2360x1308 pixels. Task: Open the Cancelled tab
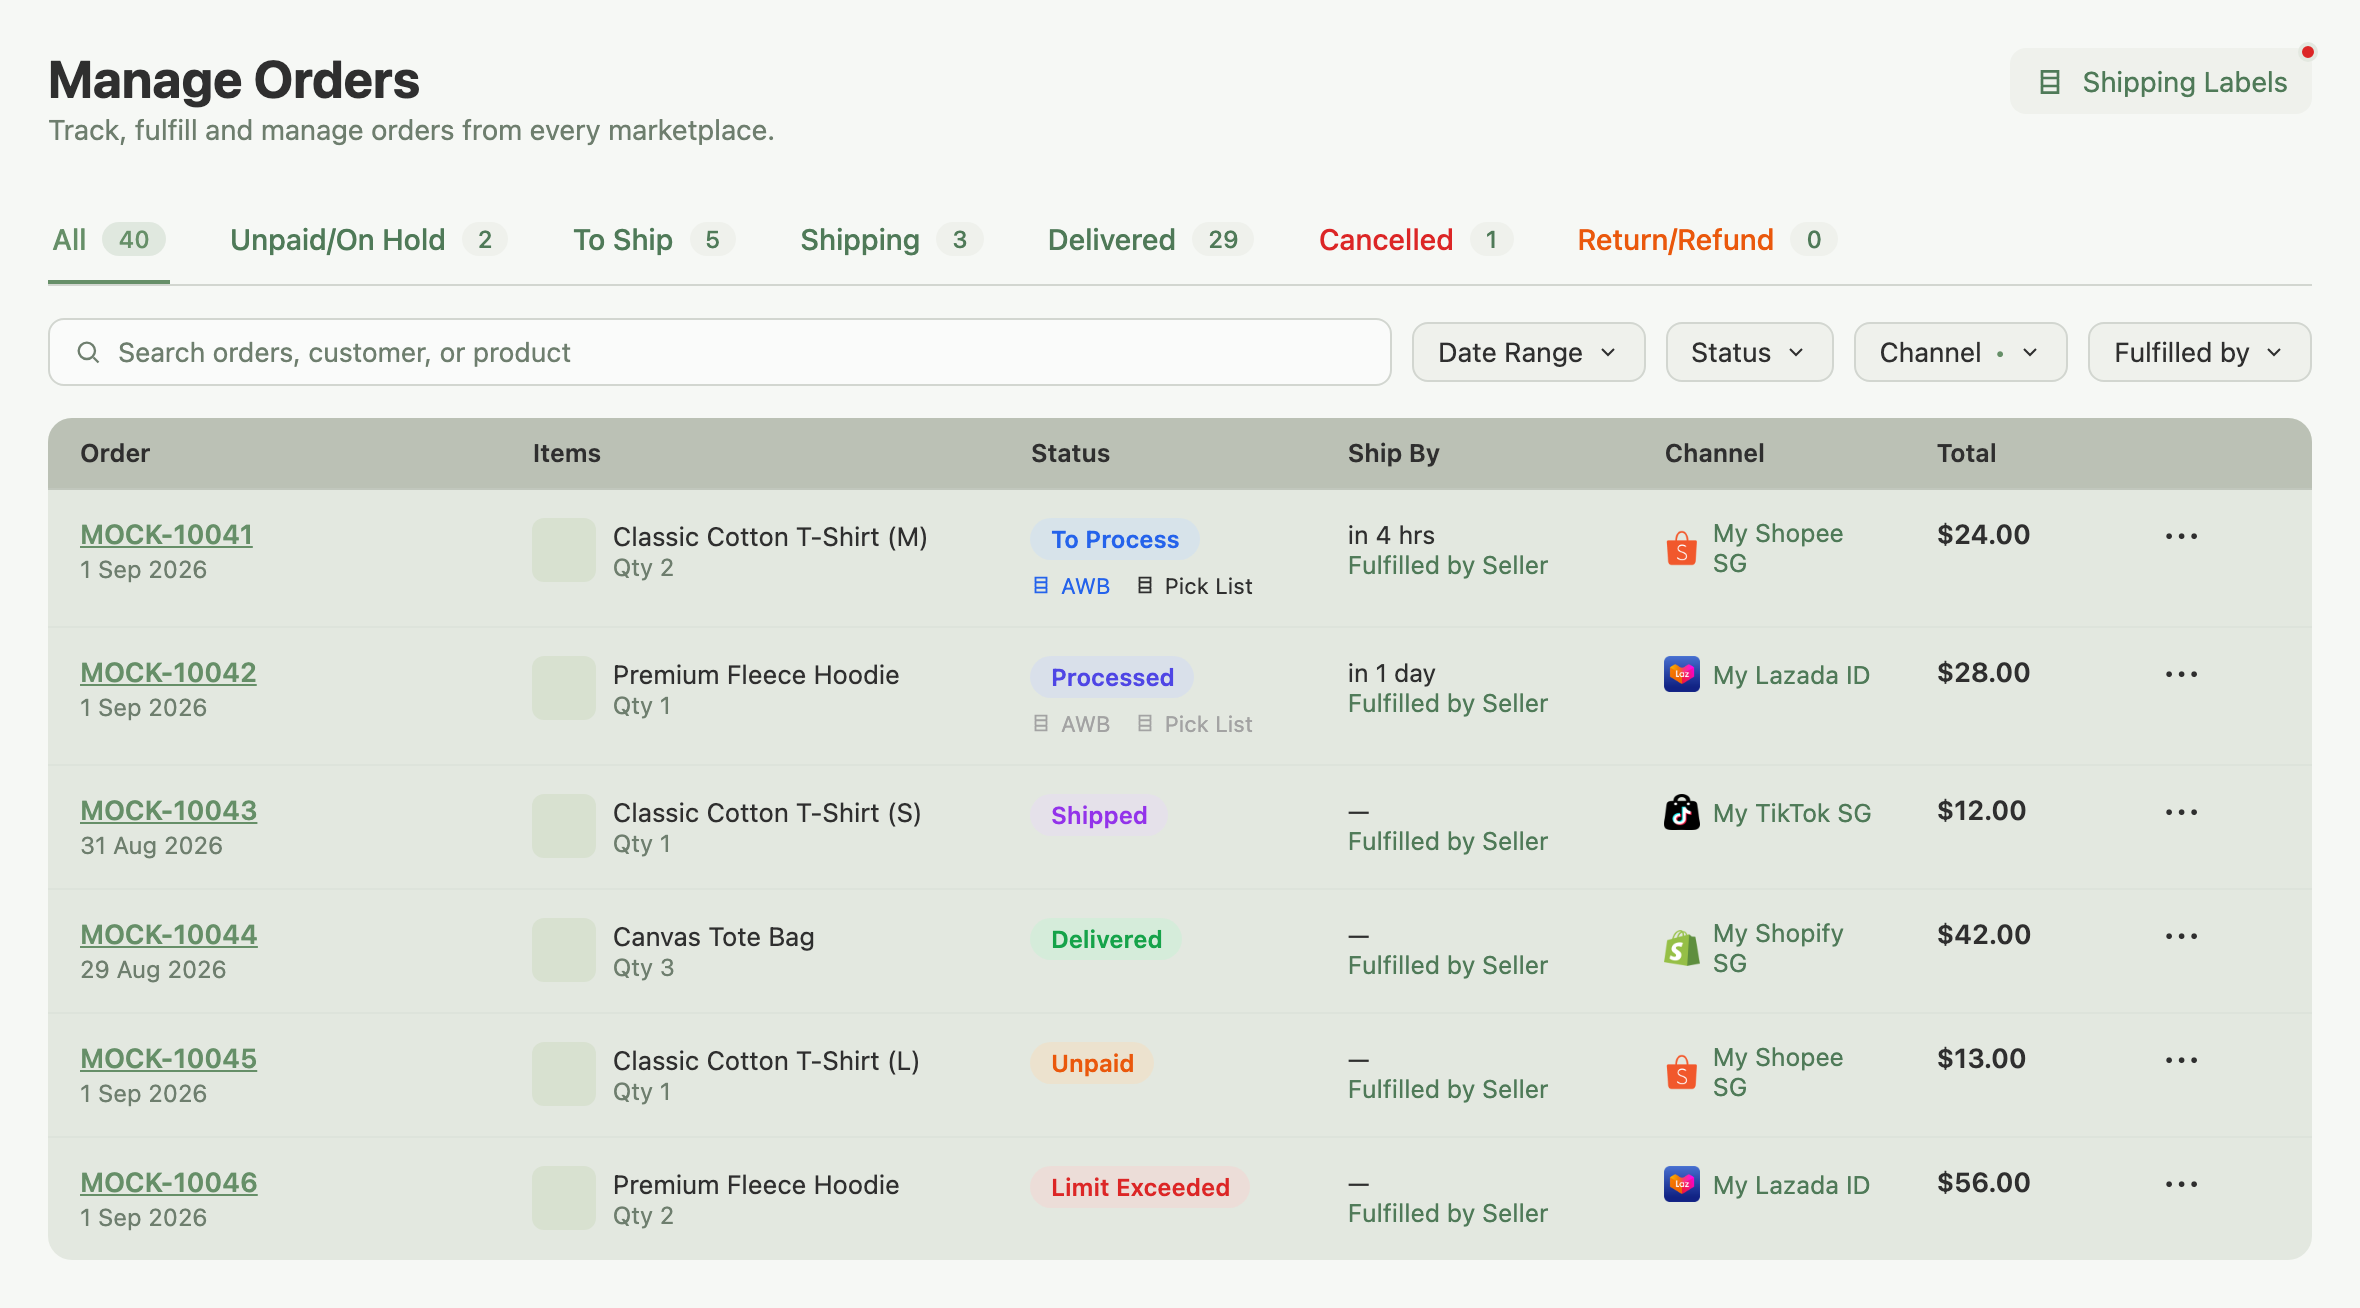coord(1415,240)
